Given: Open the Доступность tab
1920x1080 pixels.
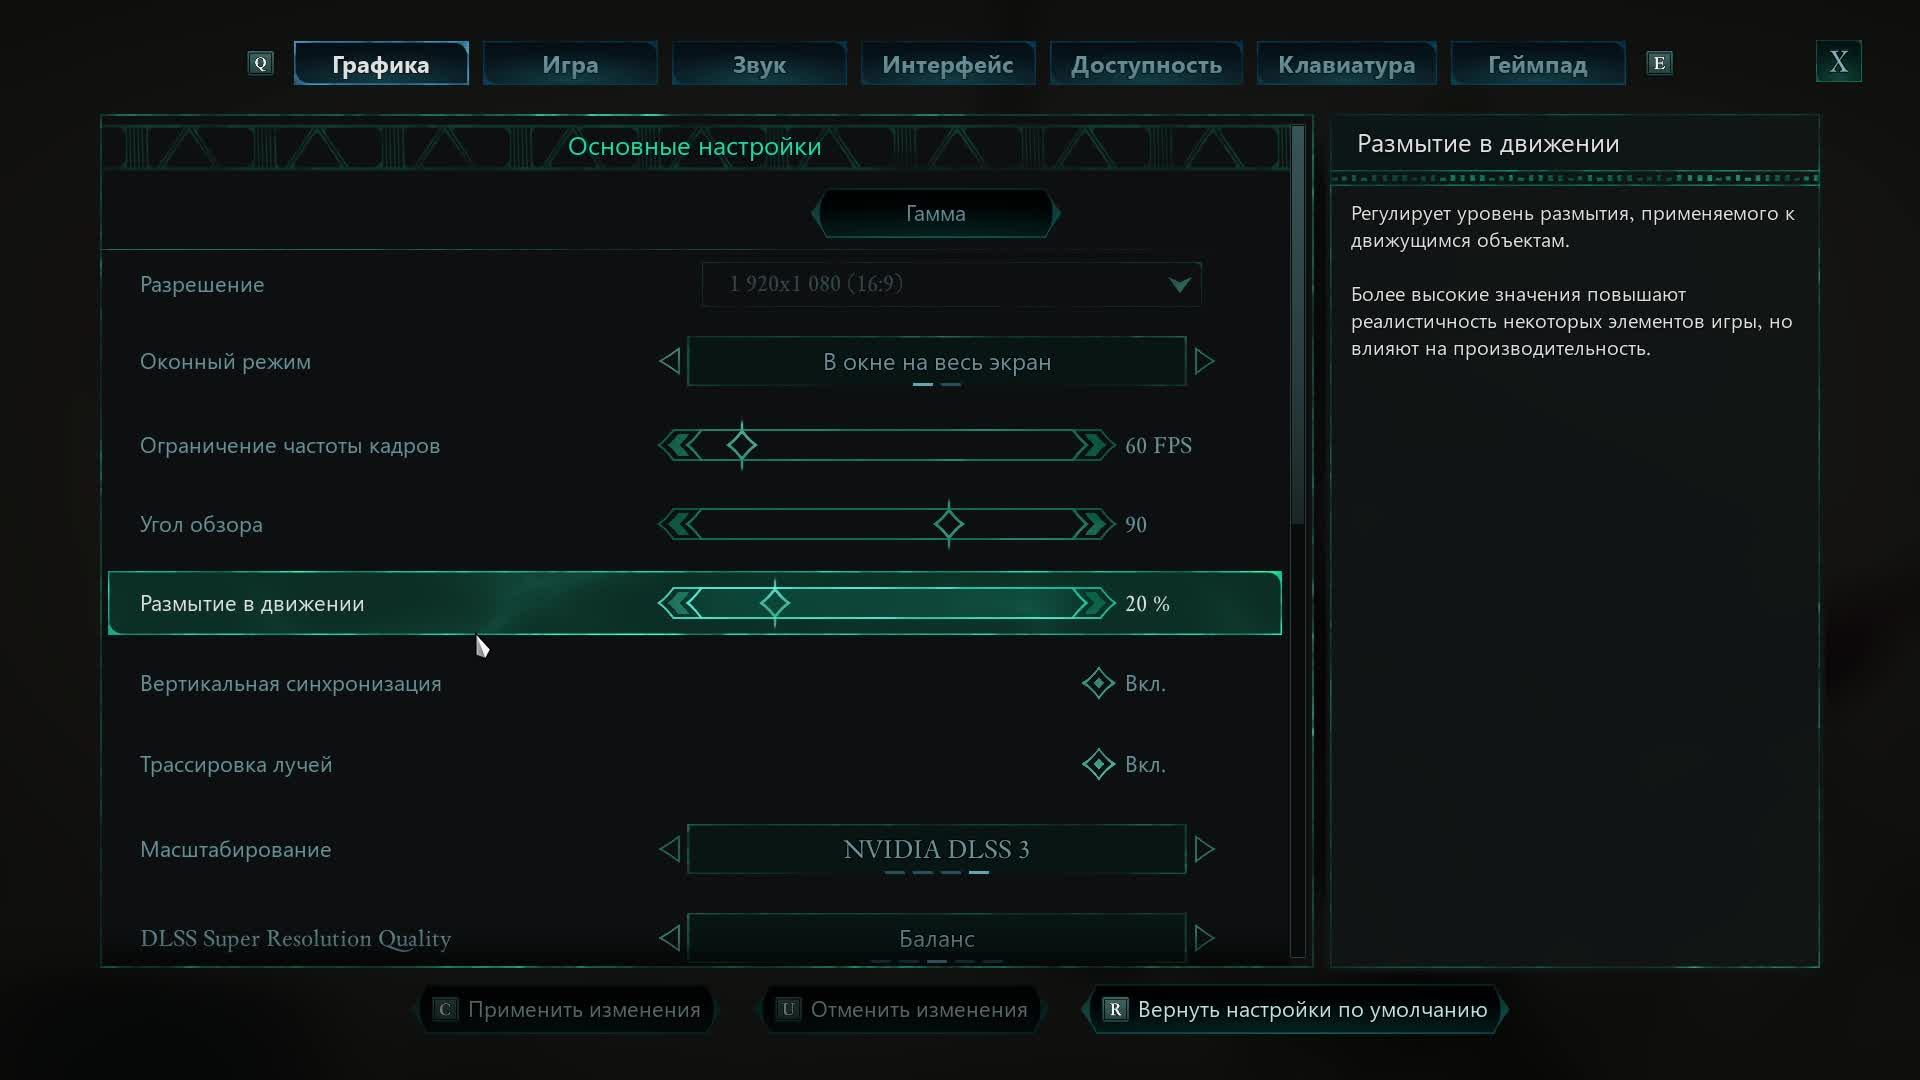Looking at the screenshot, I should coord(1146,63).
